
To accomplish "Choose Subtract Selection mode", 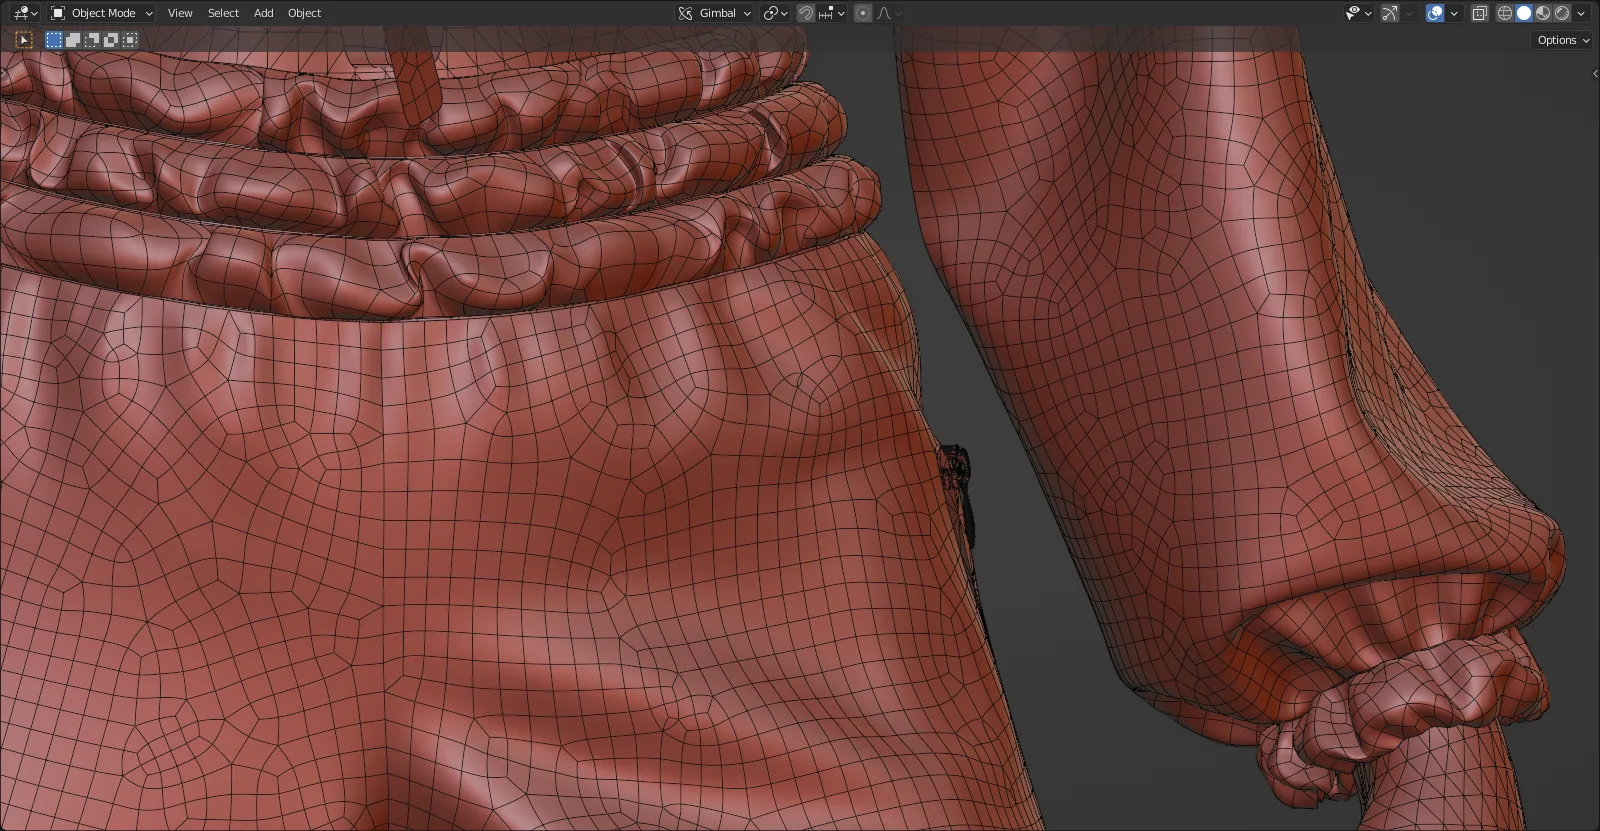I will pos(92,40).
